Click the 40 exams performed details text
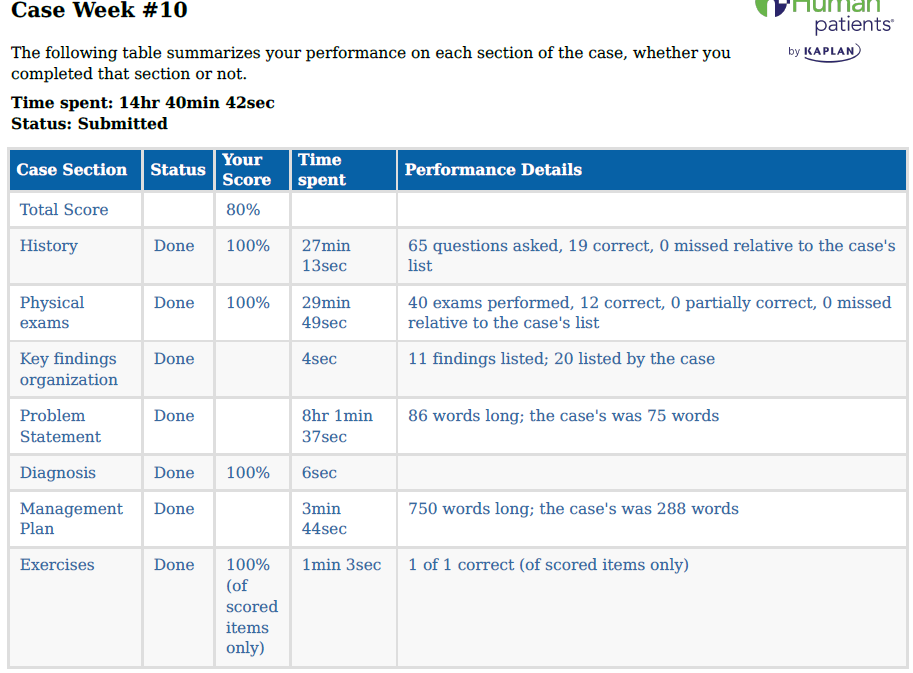Screen dimensions: 913x673 tap(649, 313)
